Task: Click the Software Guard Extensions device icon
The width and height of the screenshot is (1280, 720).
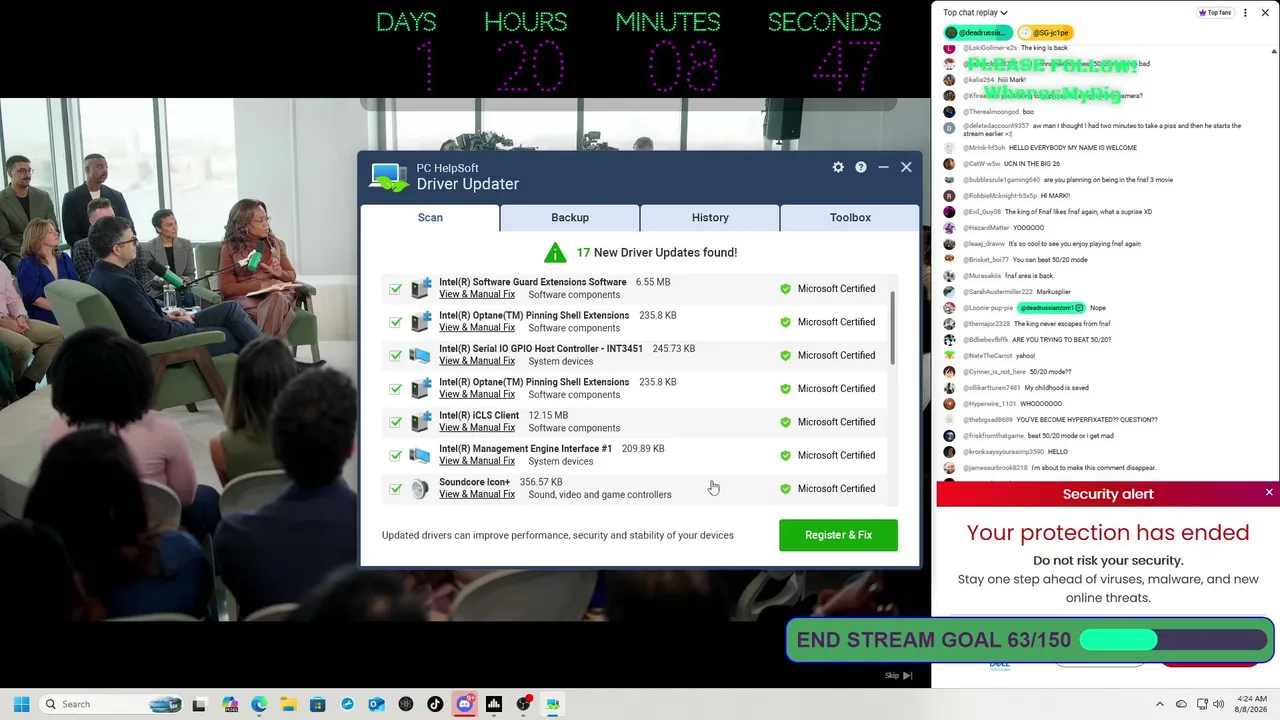Action: 420,288
